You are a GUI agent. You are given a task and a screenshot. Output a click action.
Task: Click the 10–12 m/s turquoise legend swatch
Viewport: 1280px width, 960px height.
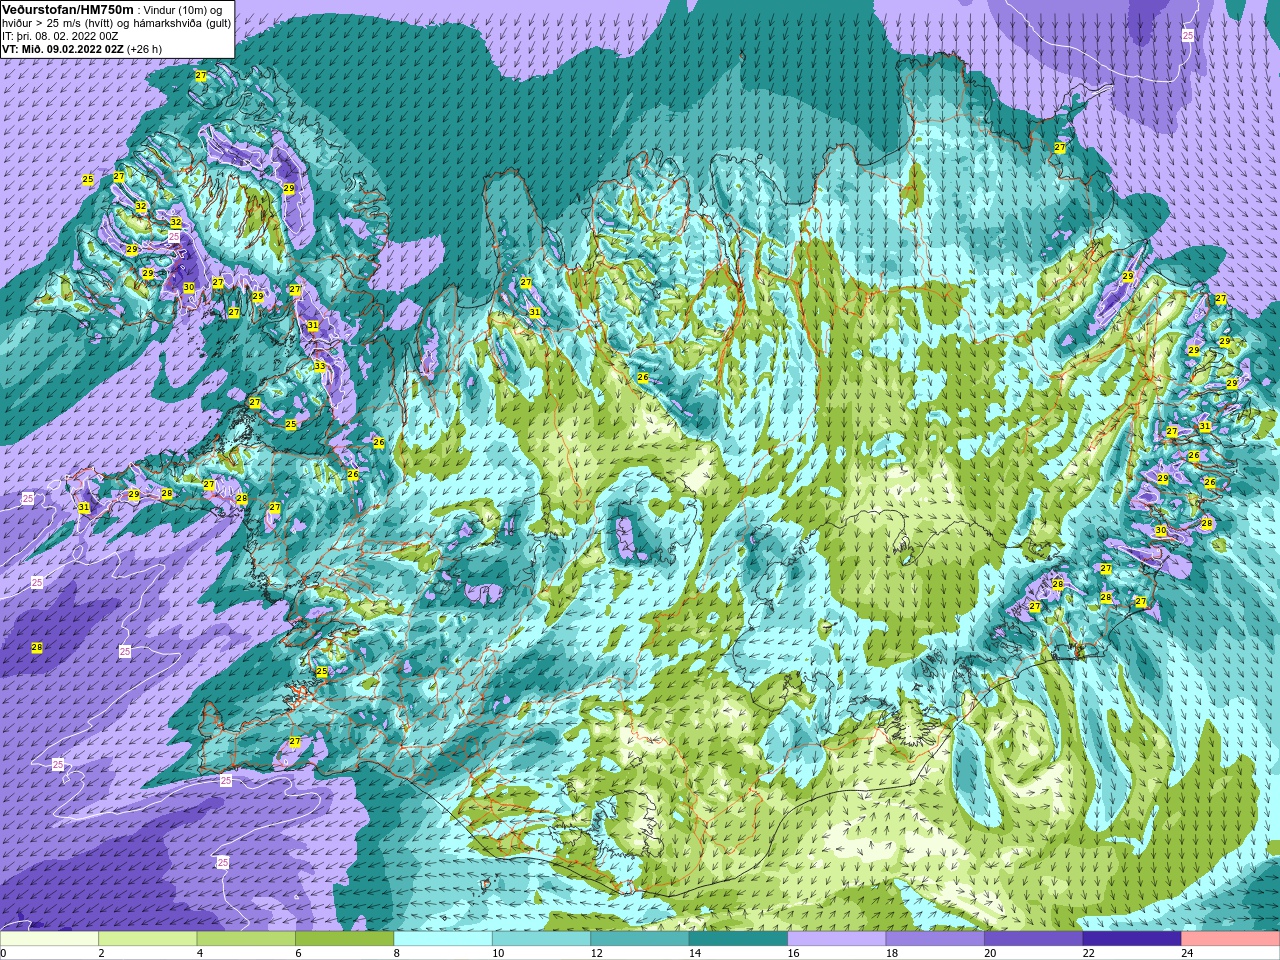click(542, 939)
